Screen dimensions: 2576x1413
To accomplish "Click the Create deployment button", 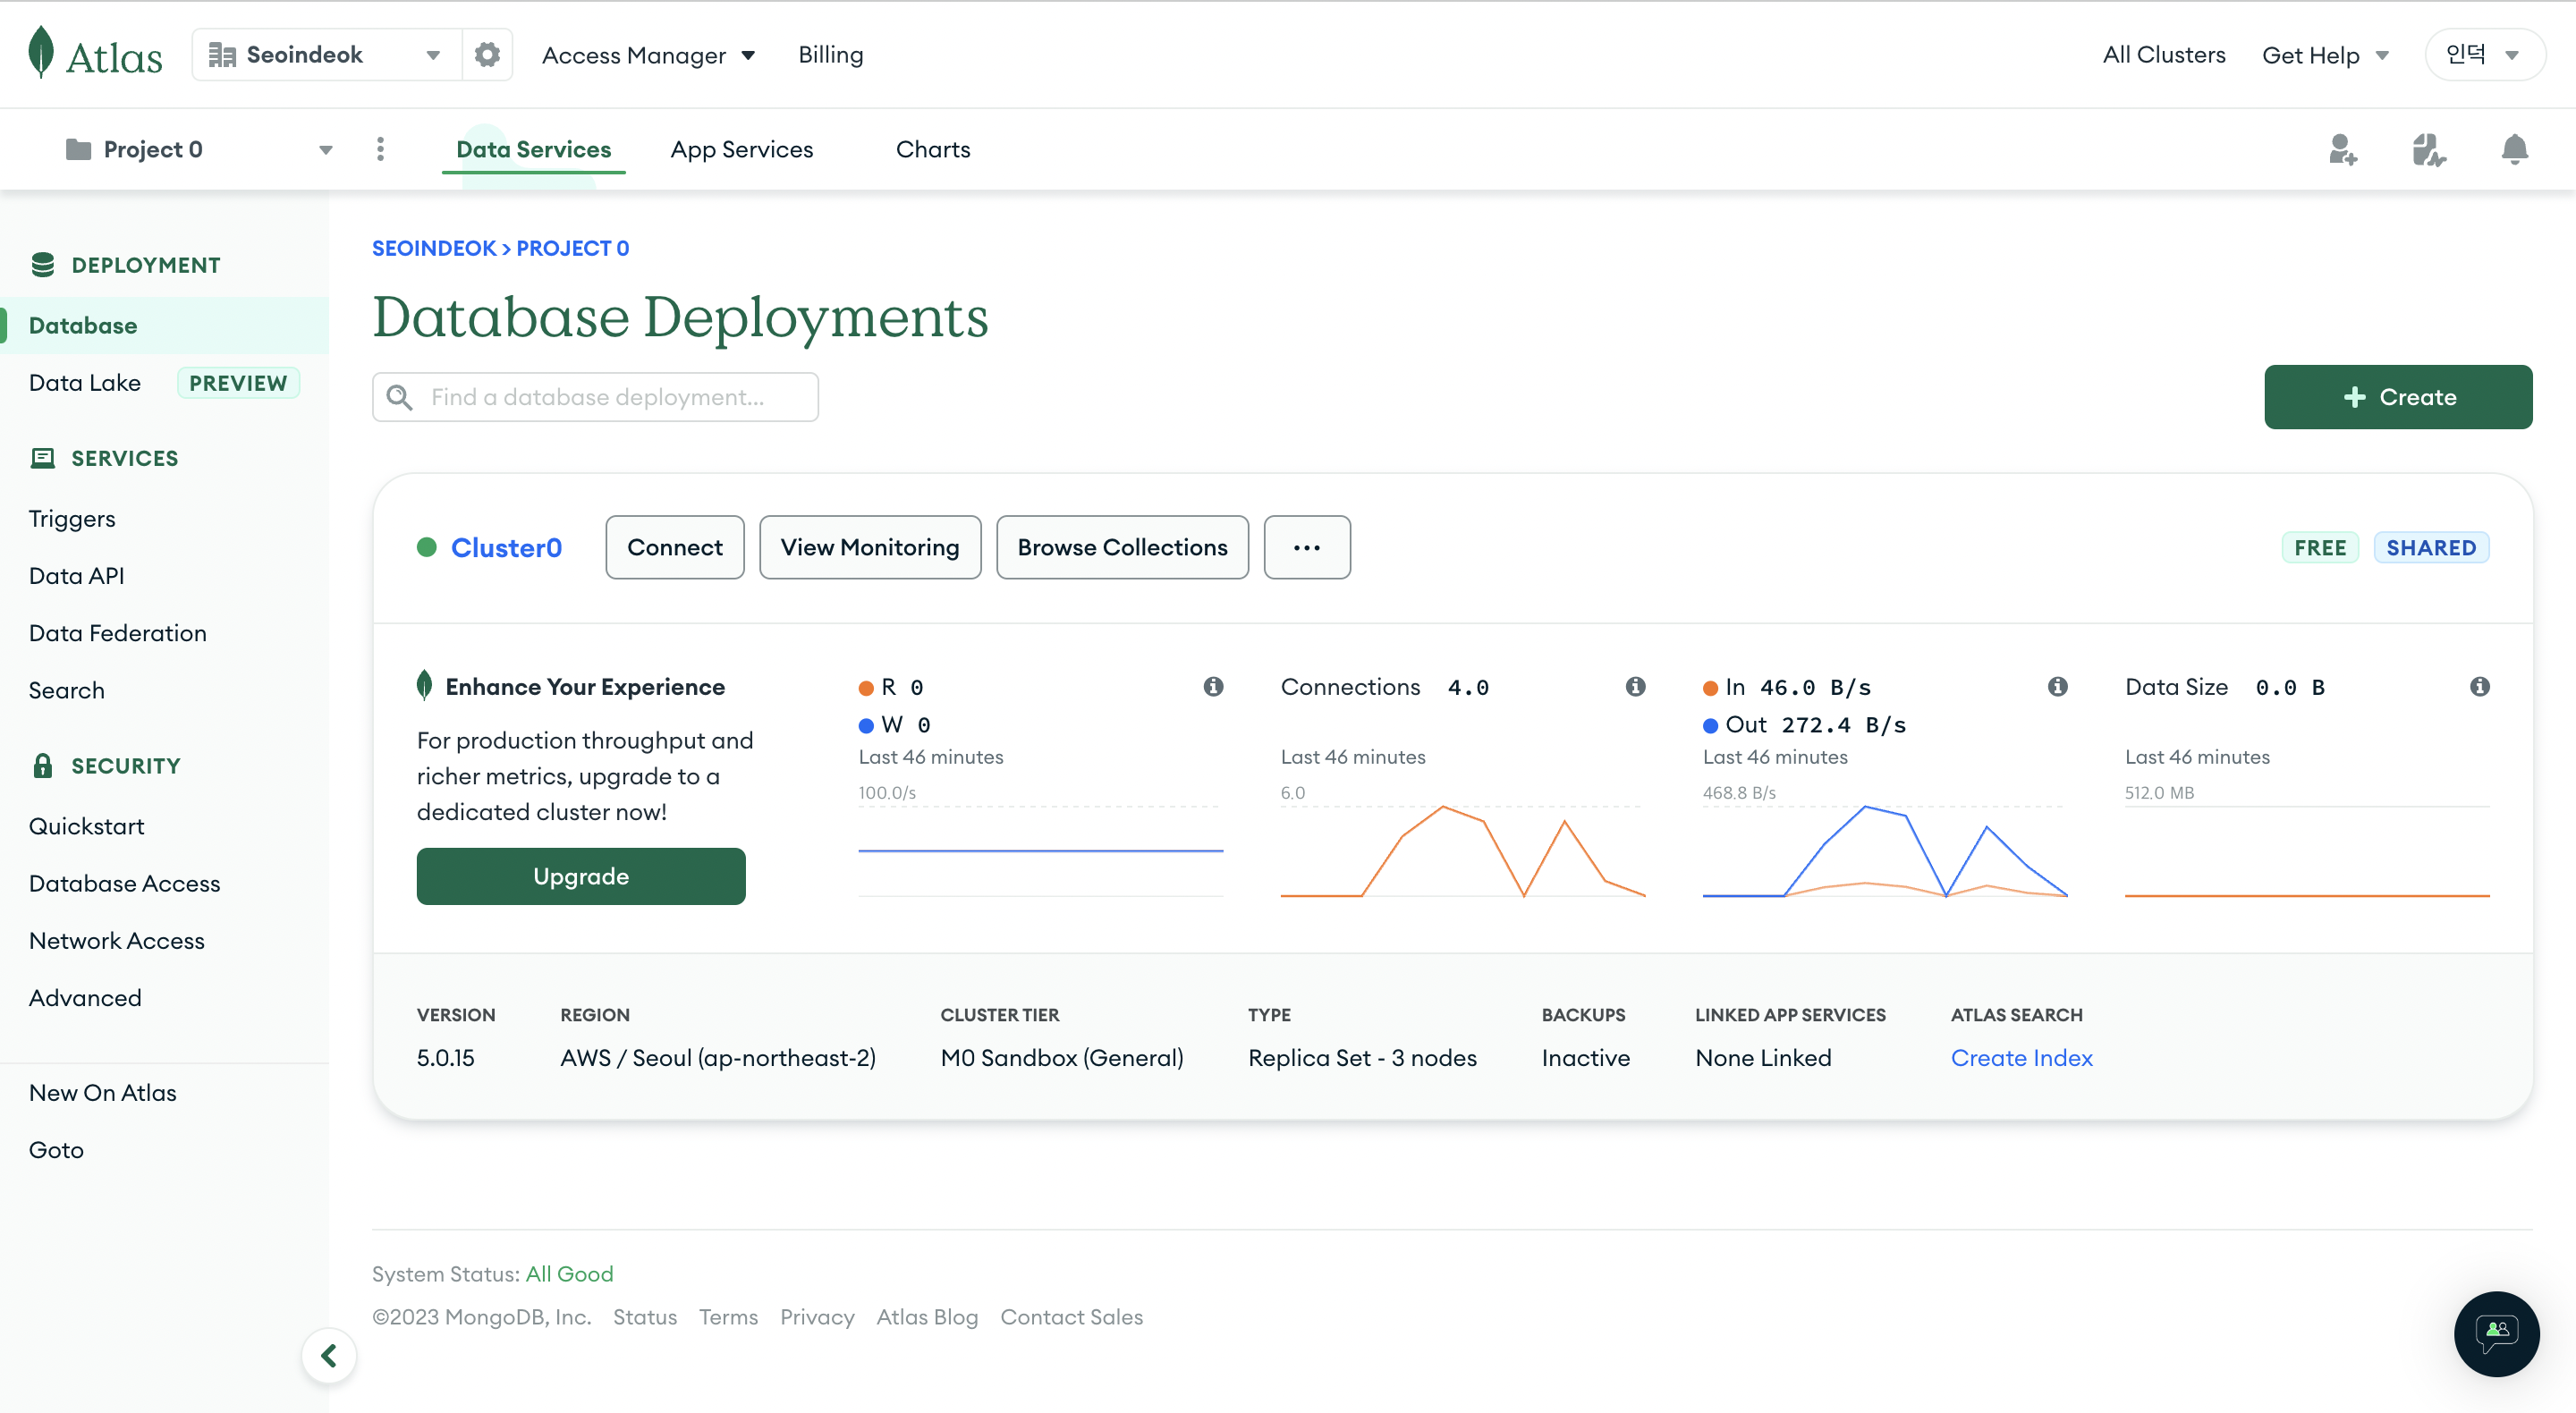I will pos(2398,397).
